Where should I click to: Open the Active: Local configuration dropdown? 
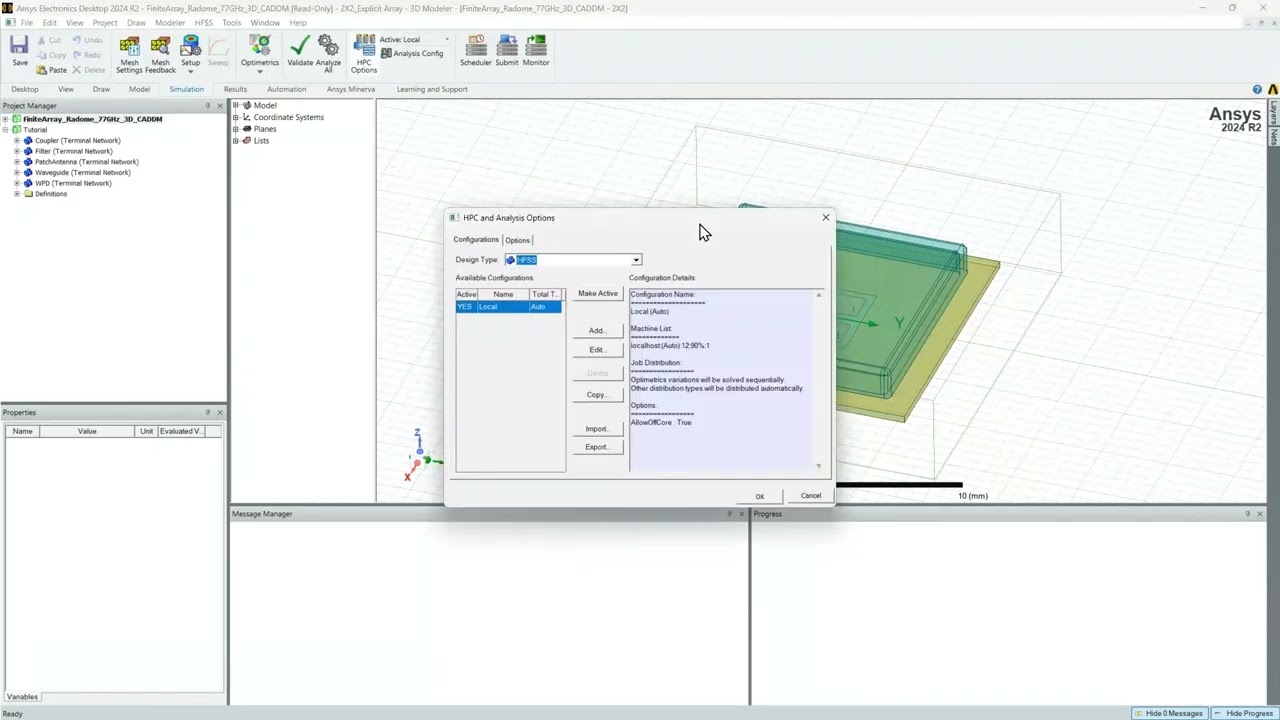click(x=447, y=40)
